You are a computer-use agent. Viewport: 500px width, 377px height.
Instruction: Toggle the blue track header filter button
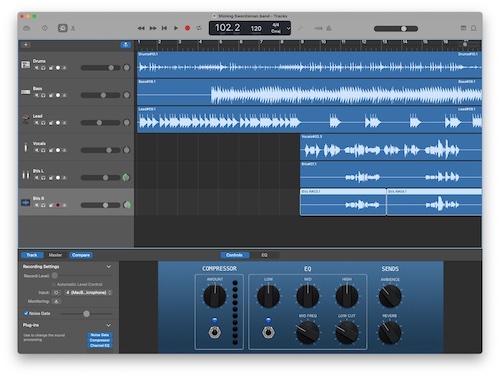(x=125, y=45)
